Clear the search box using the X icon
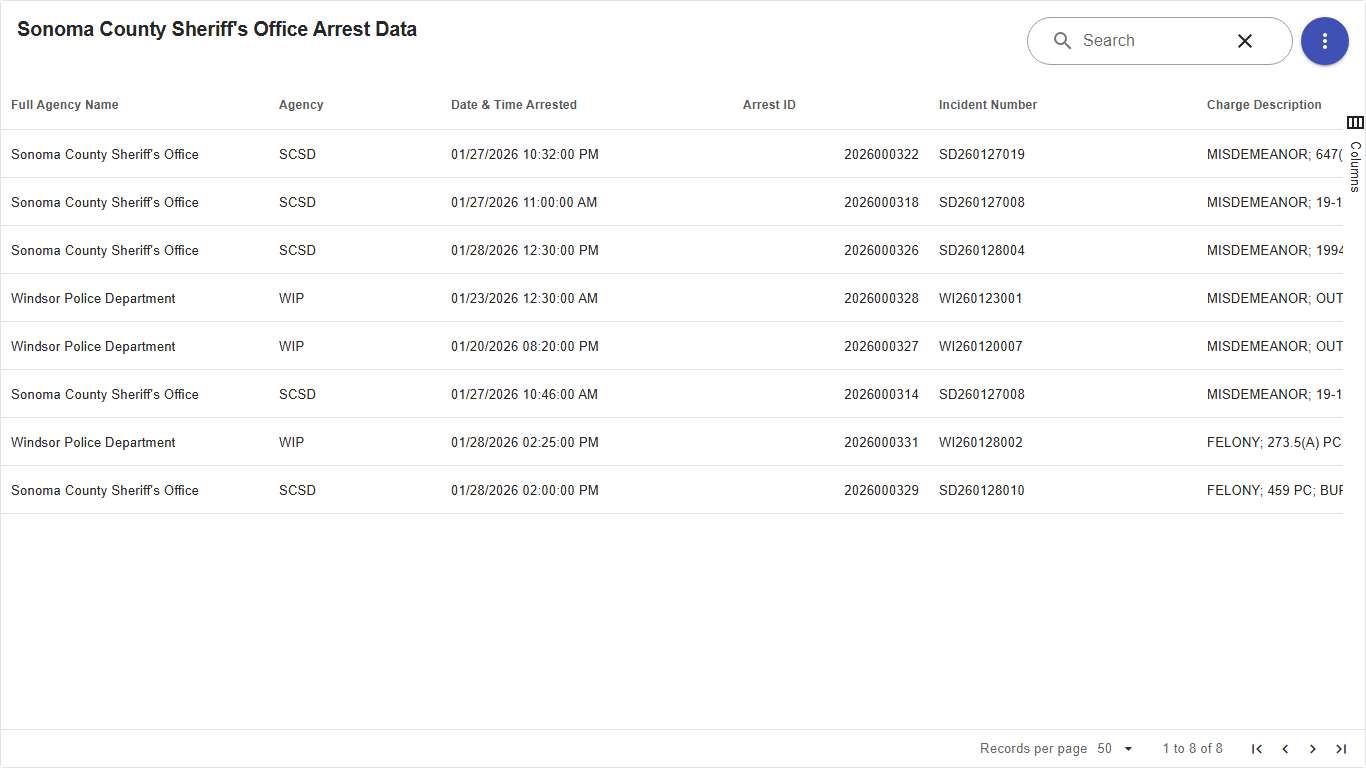 click(x=1244, y=41)
